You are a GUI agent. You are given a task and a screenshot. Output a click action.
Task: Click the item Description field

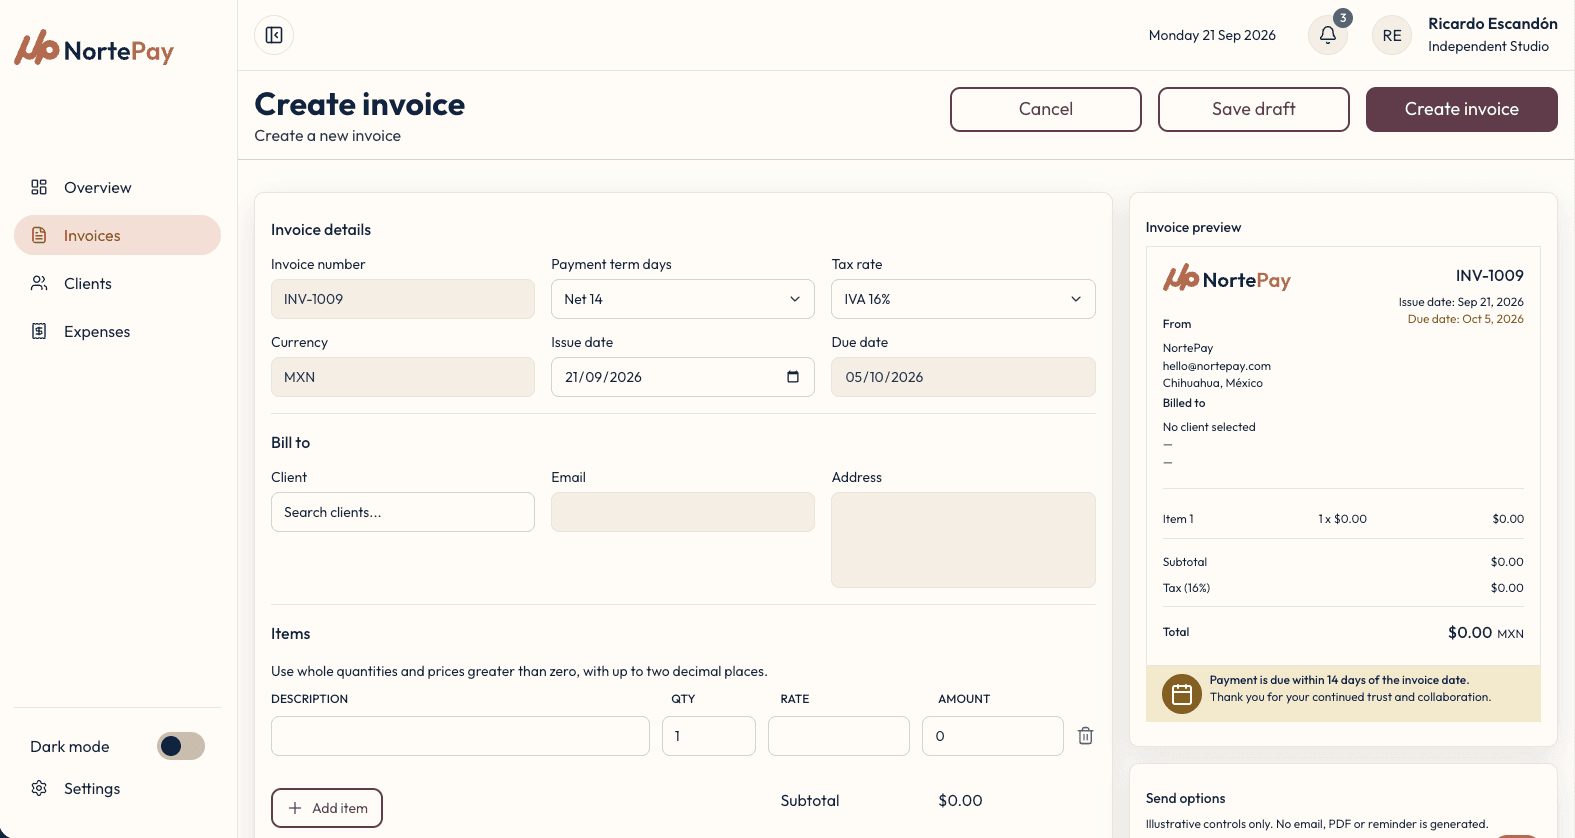tap(460, 736)
